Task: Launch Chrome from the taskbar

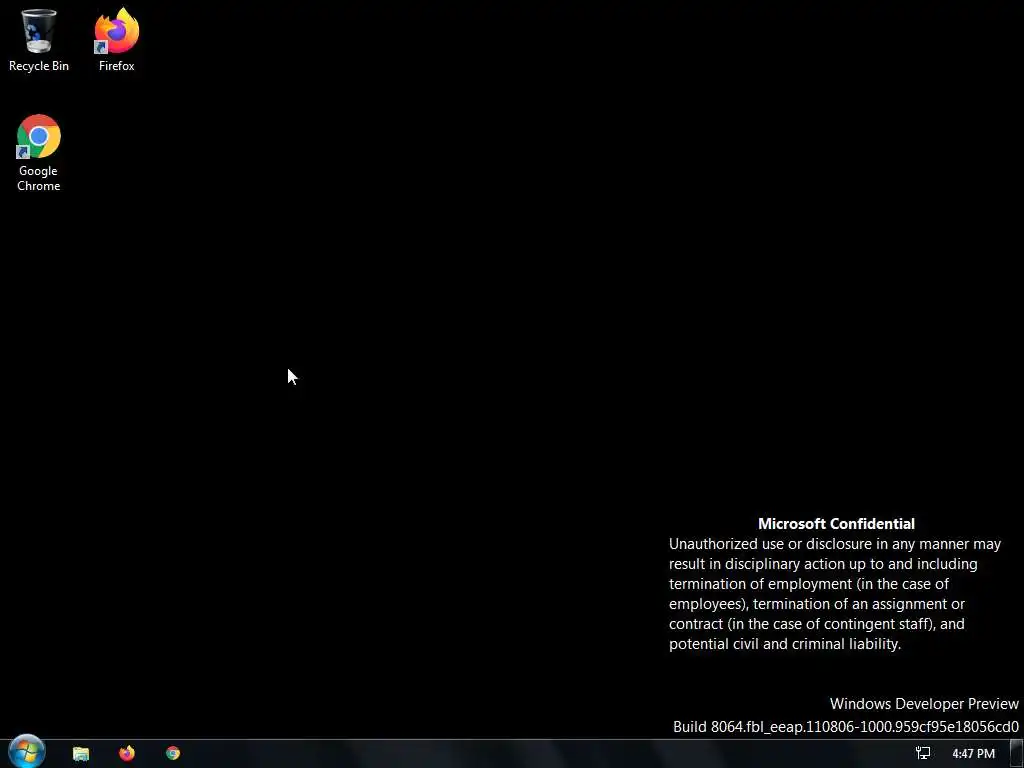Action: (x=173, y=753)
